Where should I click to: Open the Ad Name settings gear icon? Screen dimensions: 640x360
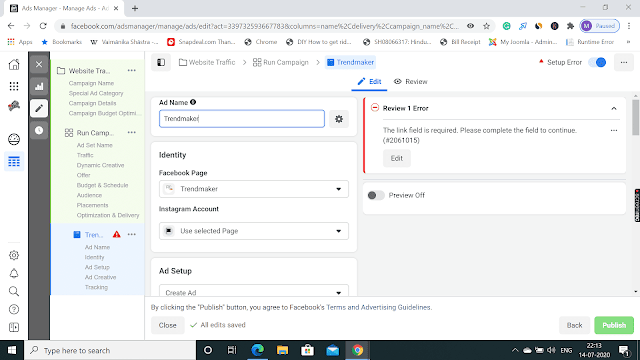(x=339, y=119)
